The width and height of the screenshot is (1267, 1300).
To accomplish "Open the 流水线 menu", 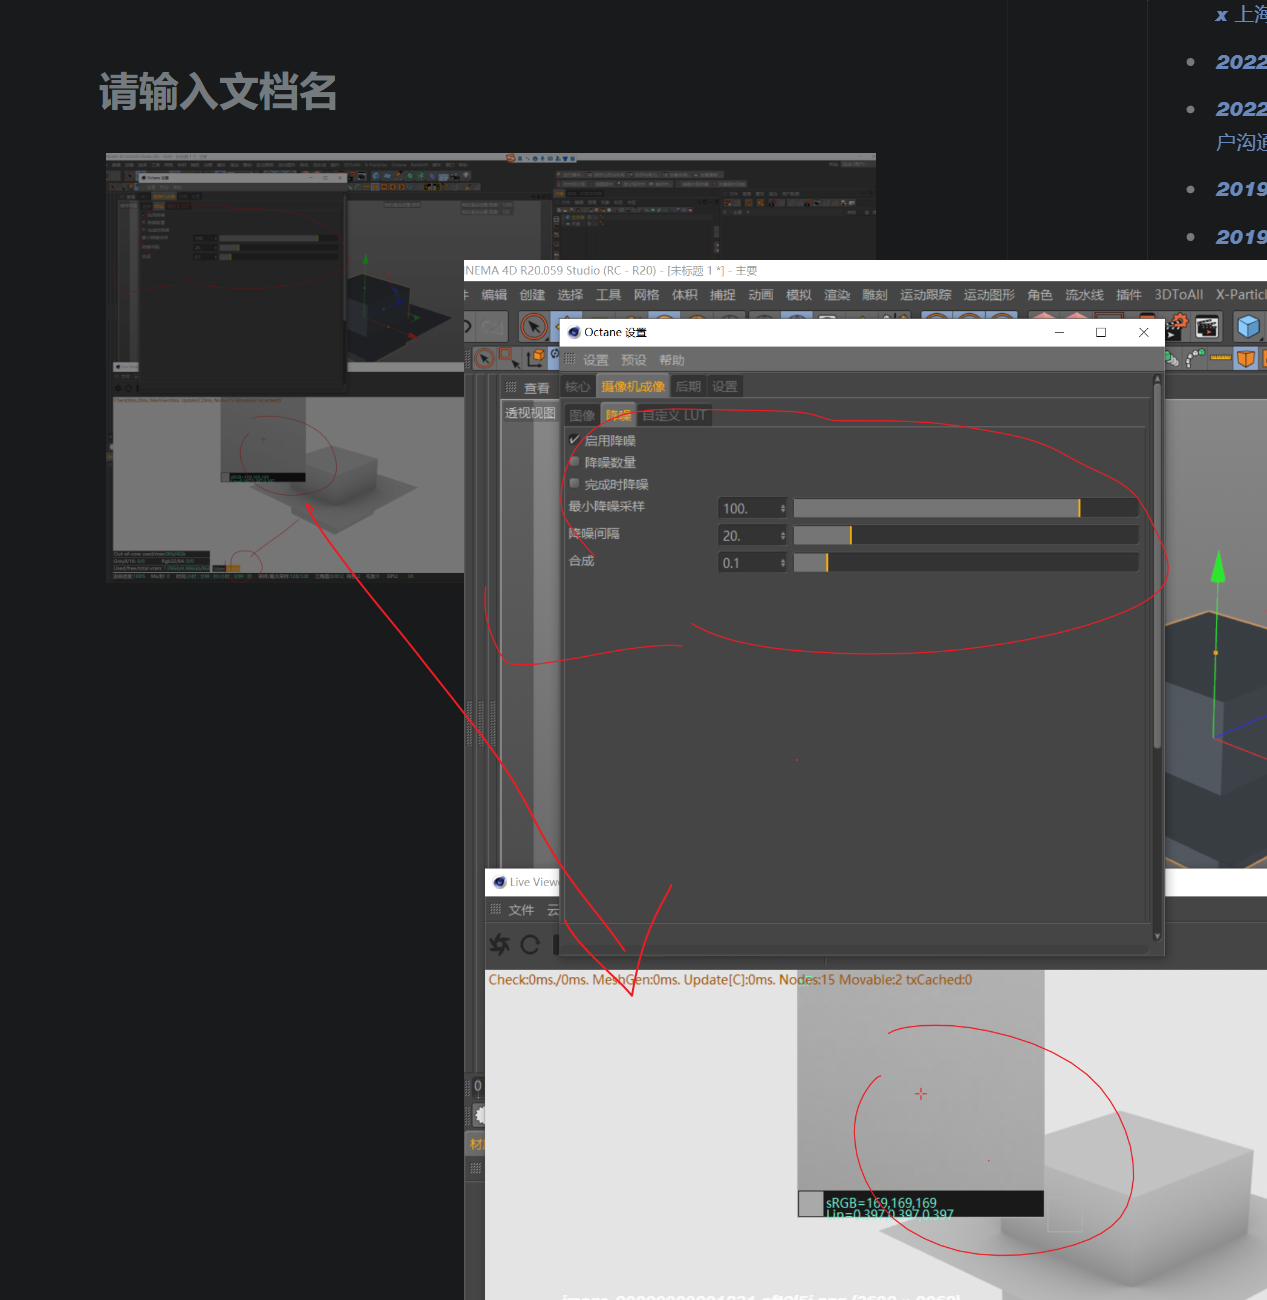I will 1084,295.
